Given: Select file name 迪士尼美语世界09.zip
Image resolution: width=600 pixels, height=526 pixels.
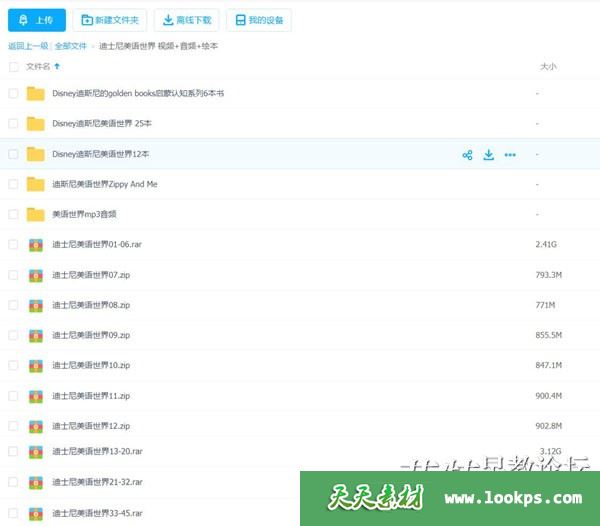Looking at the screenshot, I should point(91,335).
